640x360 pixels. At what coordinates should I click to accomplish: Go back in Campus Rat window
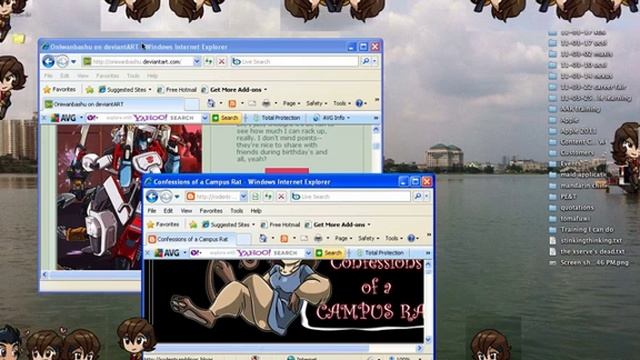pyautogui.click(x=152, y=196)
